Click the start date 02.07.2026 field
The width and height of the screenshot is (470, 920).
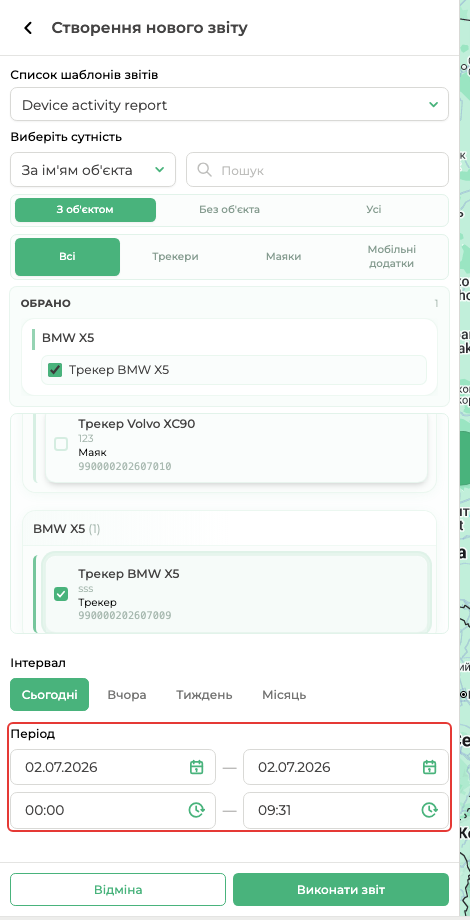[113, 767]
